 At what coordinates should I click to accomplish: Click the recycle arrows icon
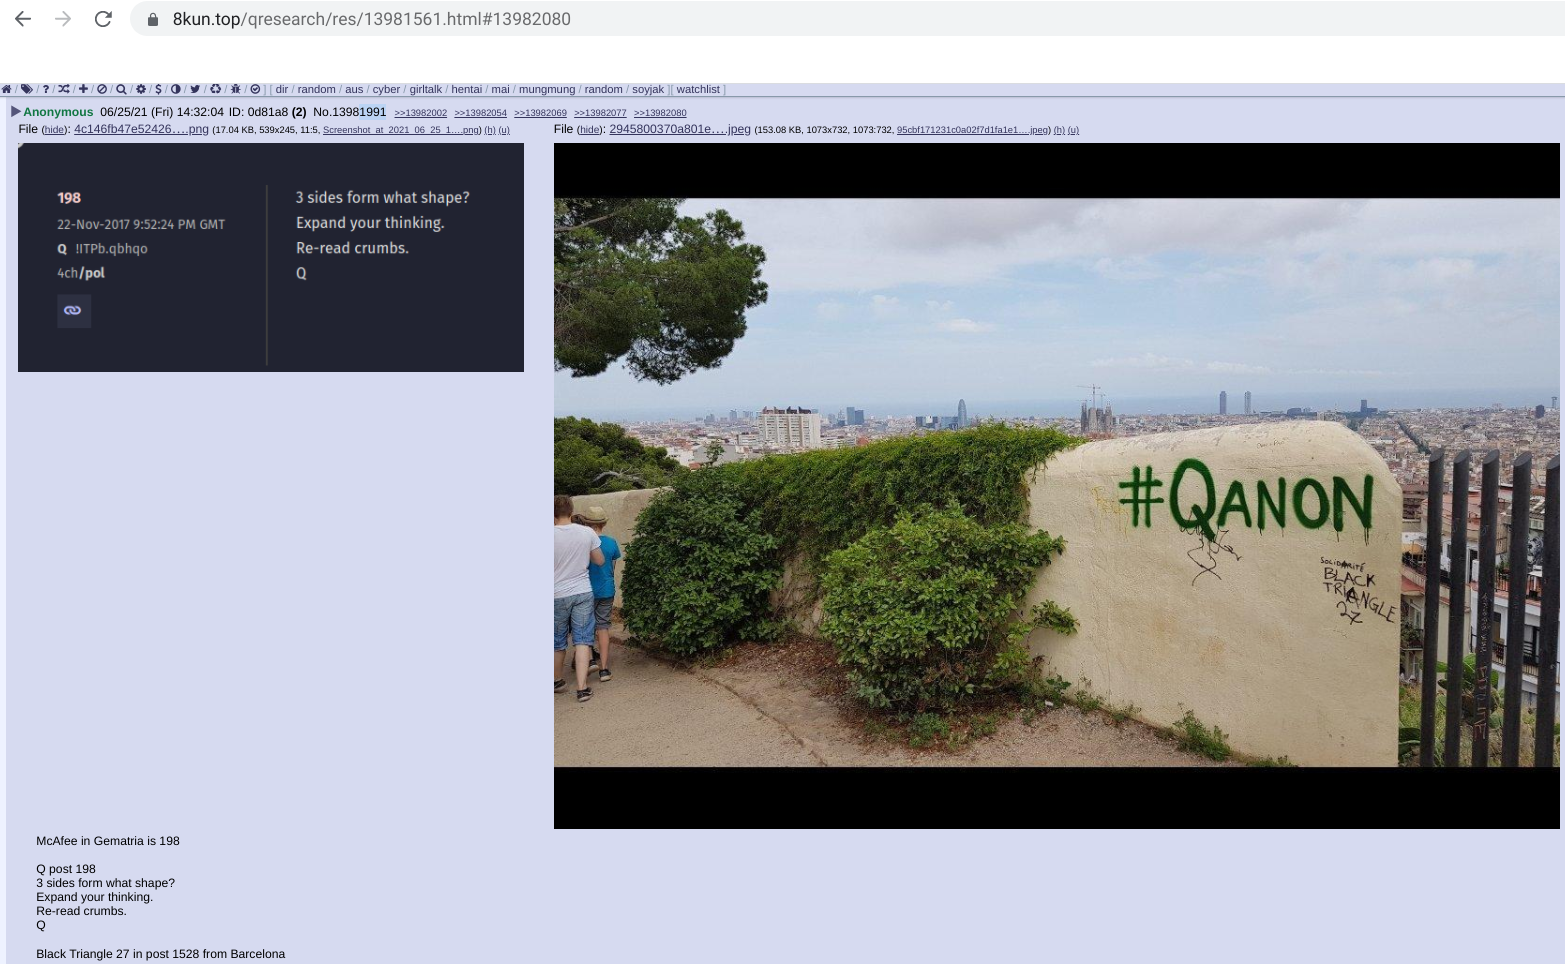pos(215,89)
